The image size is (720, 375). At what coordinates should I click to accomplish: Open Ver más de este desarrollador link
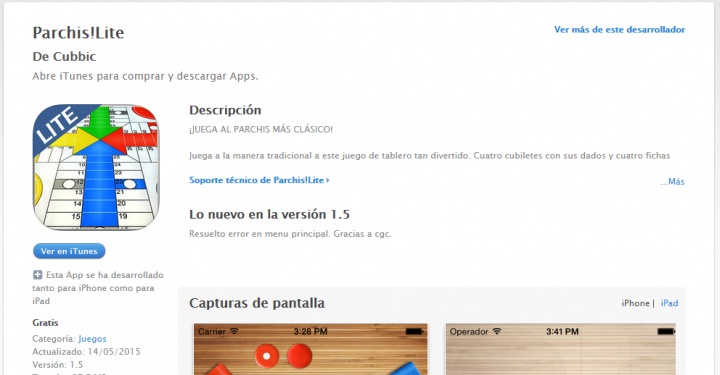click(x=619, y=29)
